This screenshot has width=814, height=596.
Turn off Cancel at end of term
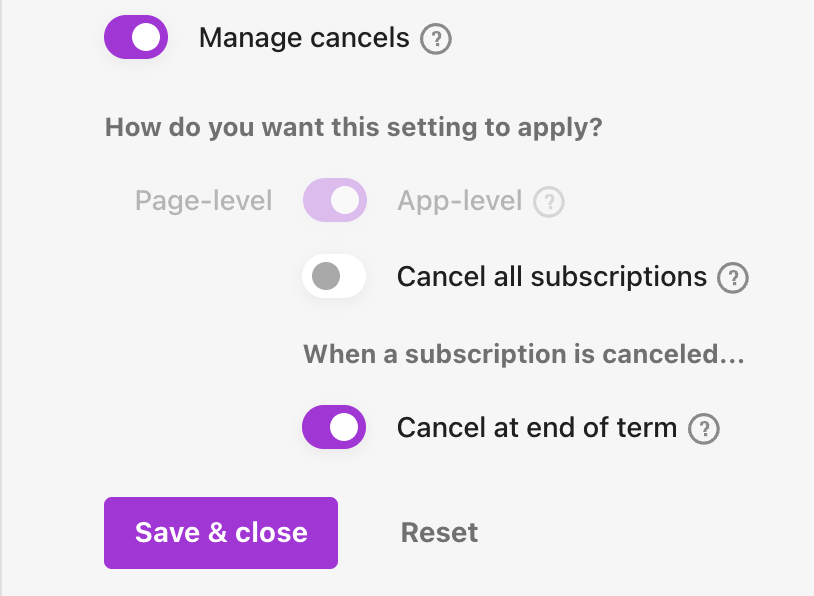click(x=334, y=428)
